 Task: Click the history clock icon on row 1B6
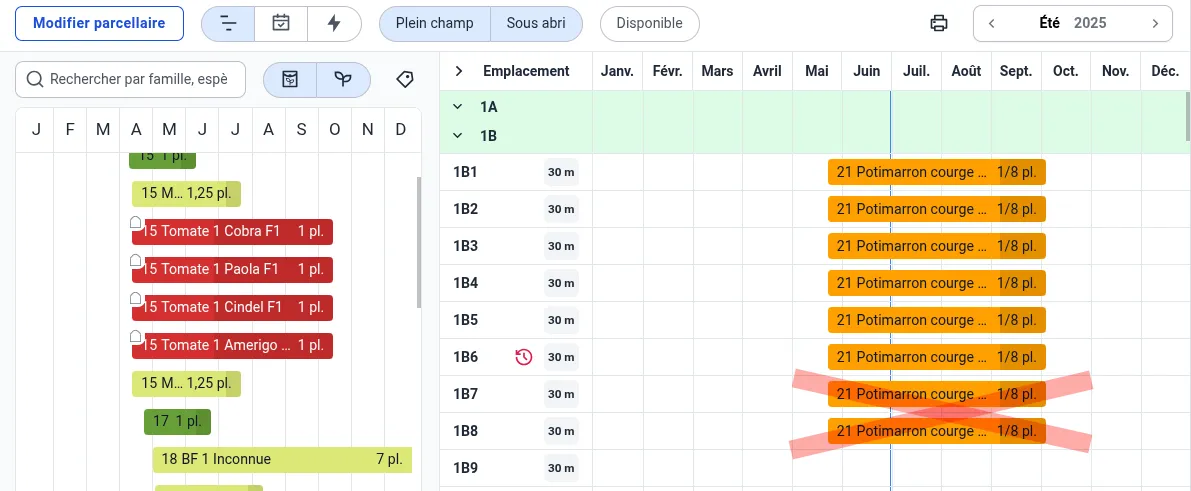click(524, 357)
